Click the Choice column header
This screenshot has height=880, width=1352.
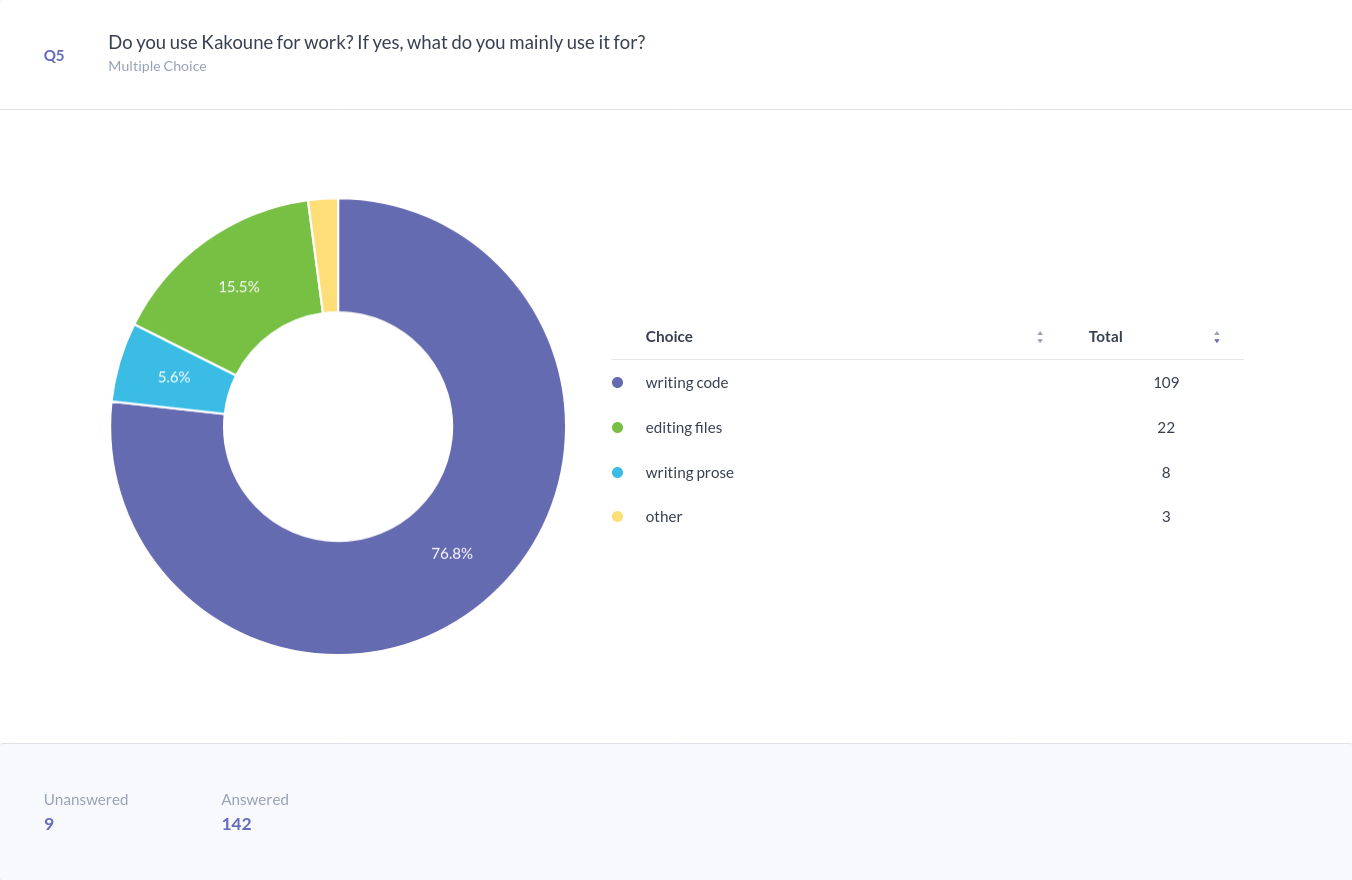669,337
